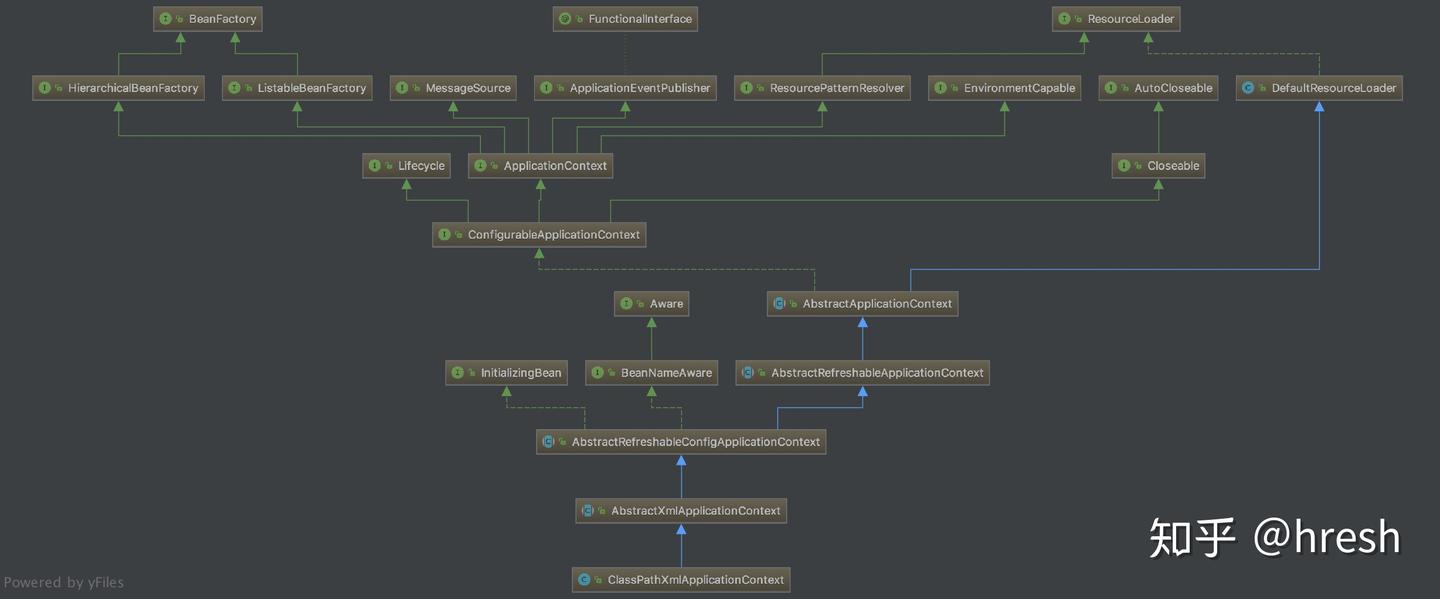The image size is (1440, 599).
Task: Click the interface icon on Lifecycle
Action: point(375,166)
